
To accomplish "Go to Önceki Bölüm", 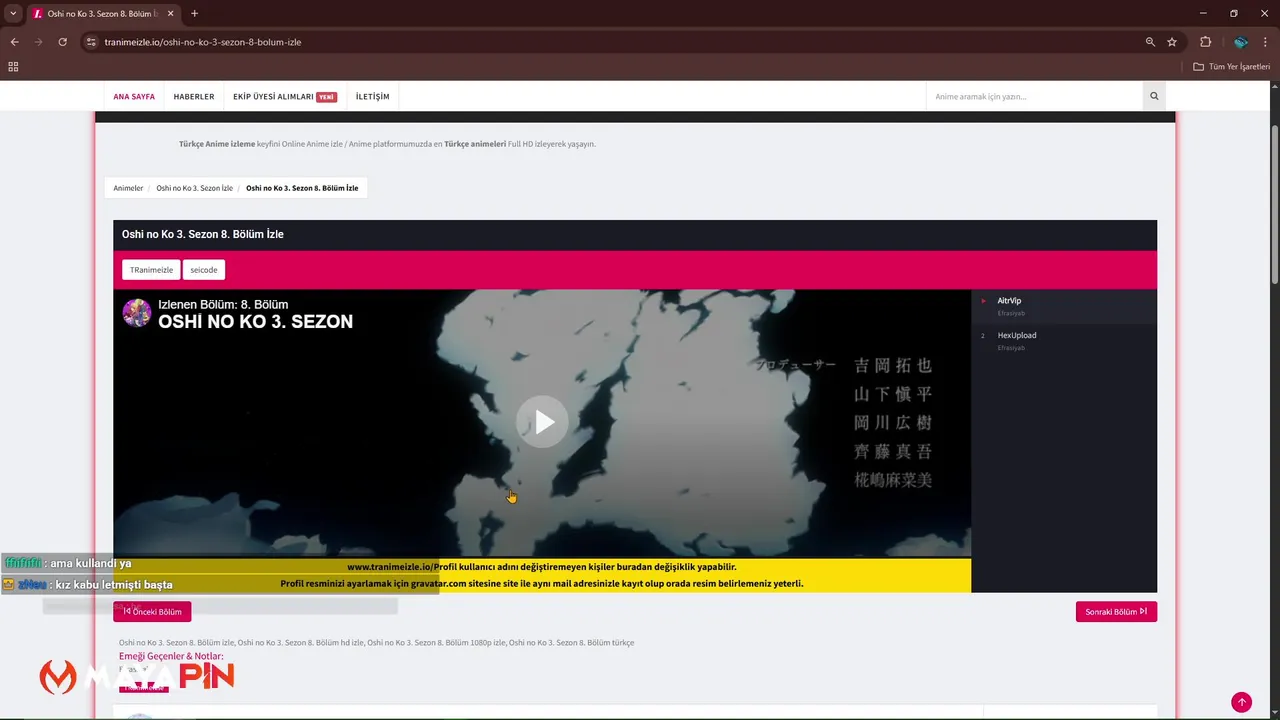I will pos(152,611).
